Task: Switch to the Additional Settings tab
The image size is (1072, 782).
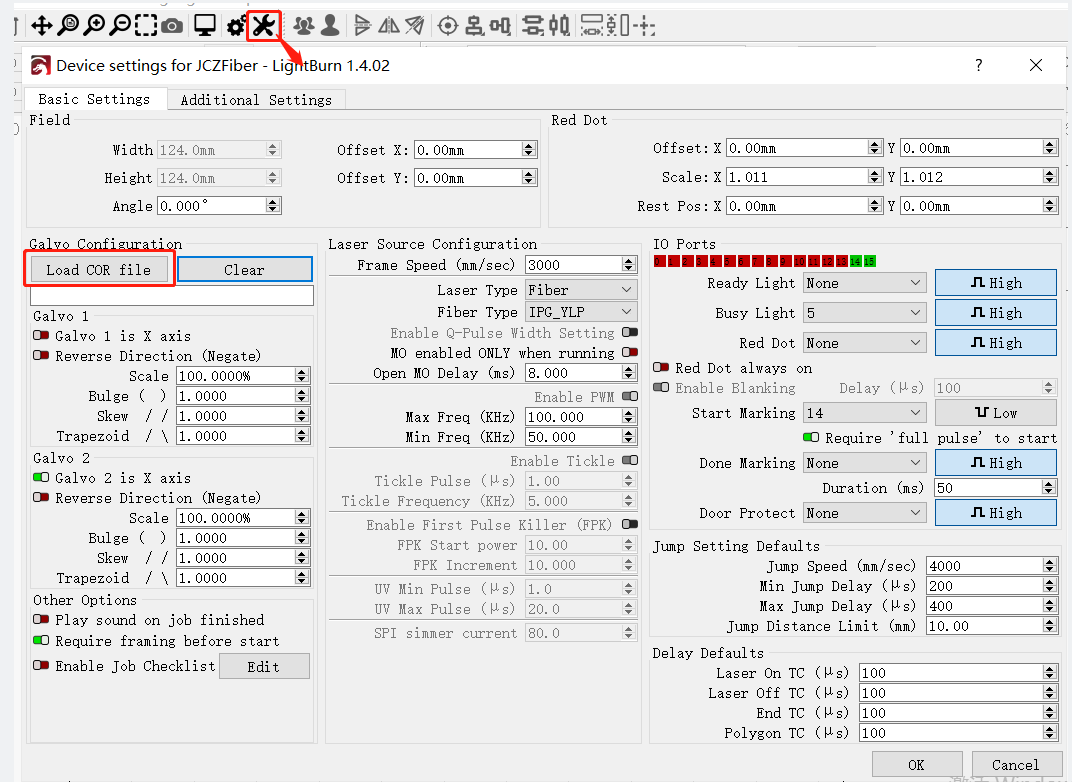Action: (256, 100)
